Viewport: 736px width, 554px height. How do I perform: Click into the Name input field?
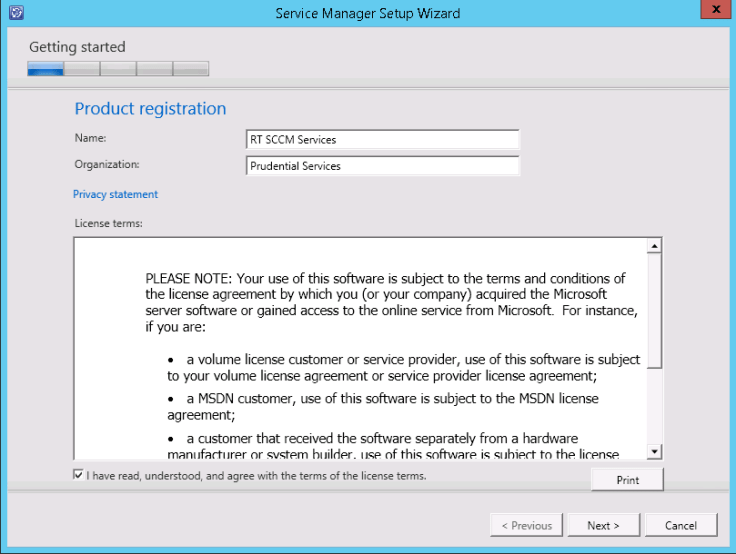[x=382, y=140]
